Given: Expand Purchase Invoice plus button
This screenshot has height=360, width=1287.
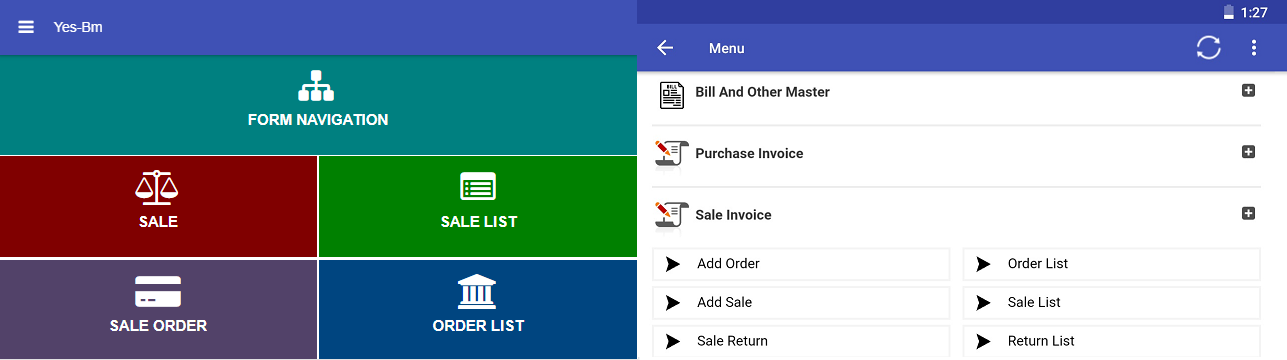Looking at the screenshot, I should click(1248, 152).
